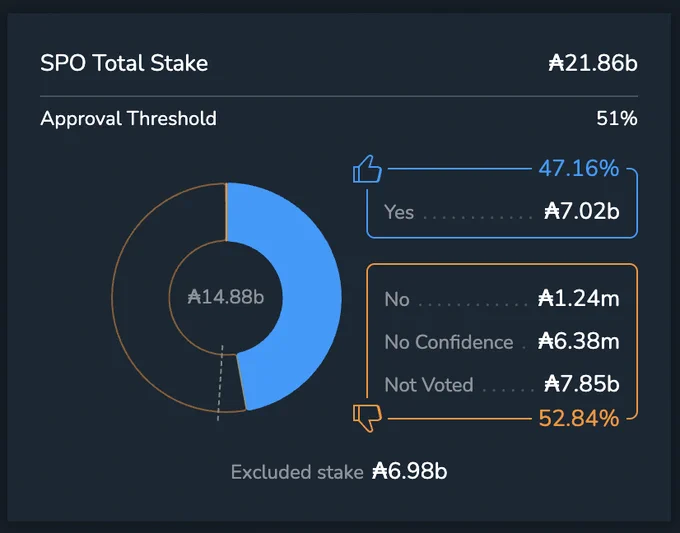Click the SPO Total Stake heading
680x533 pixels.
click(124, 63)
